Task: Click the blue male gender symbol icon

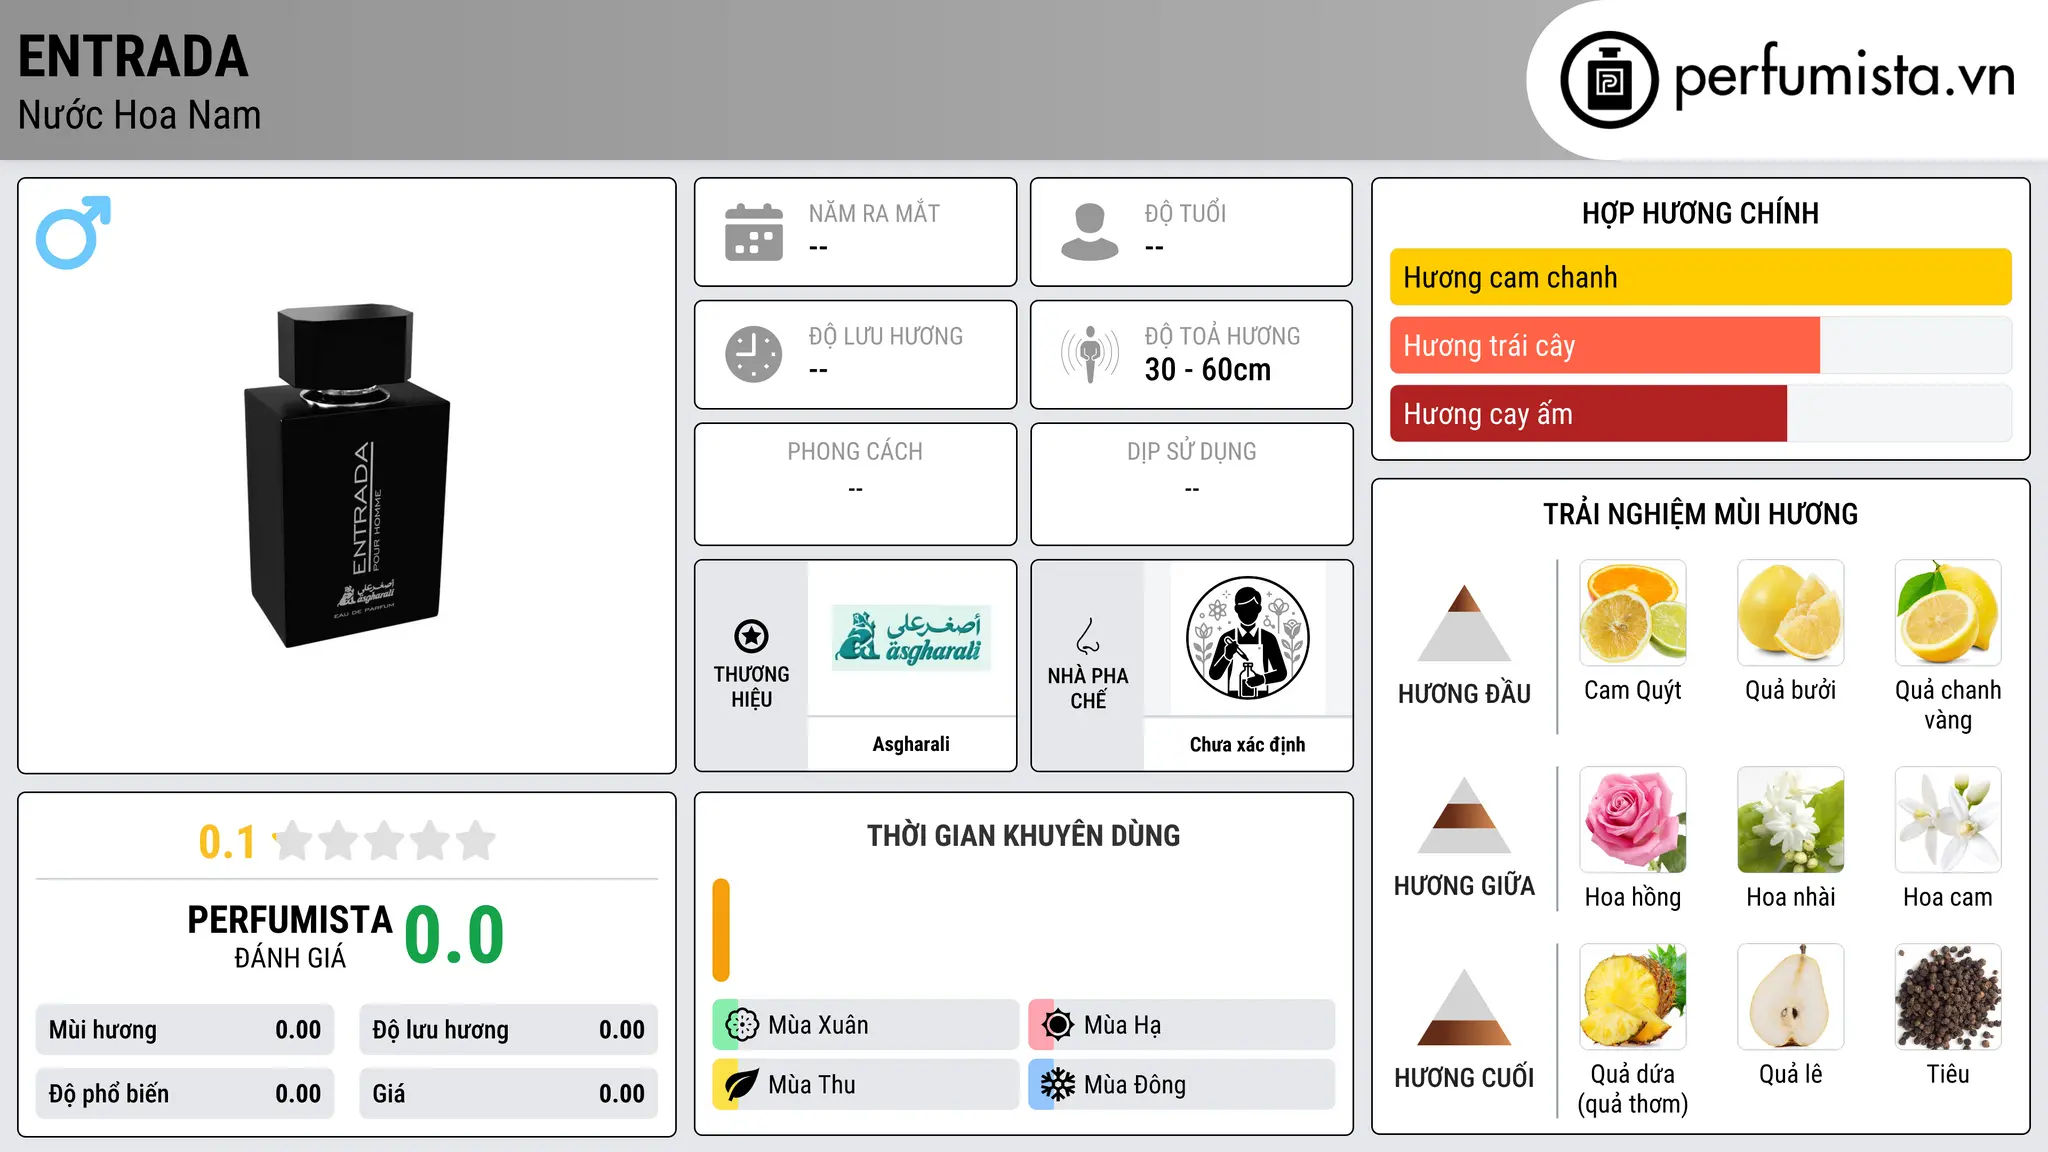Action: pos(73,232)
